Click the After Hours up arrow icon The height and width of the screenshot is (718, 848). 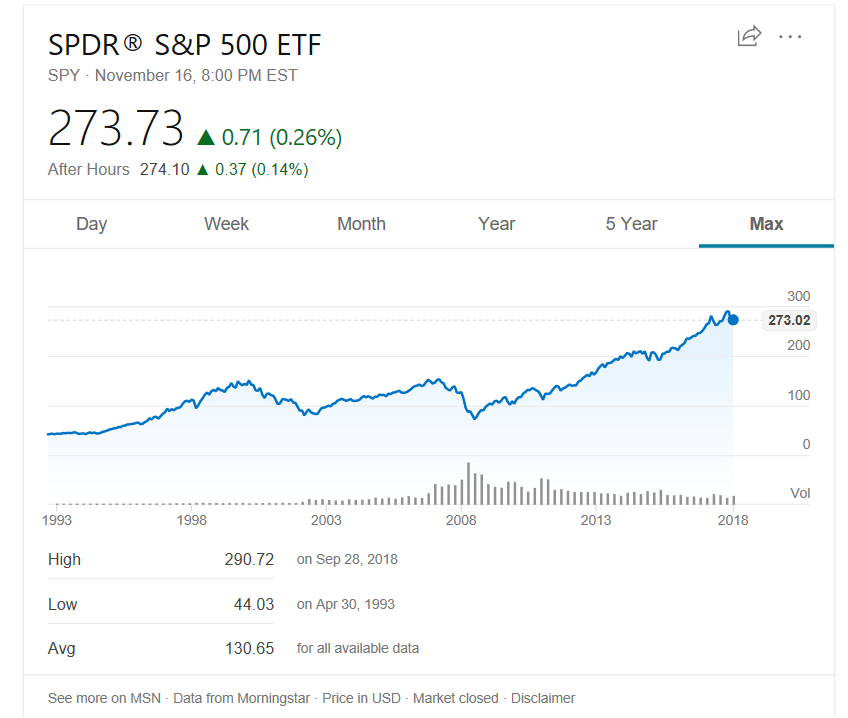(203, 170)
